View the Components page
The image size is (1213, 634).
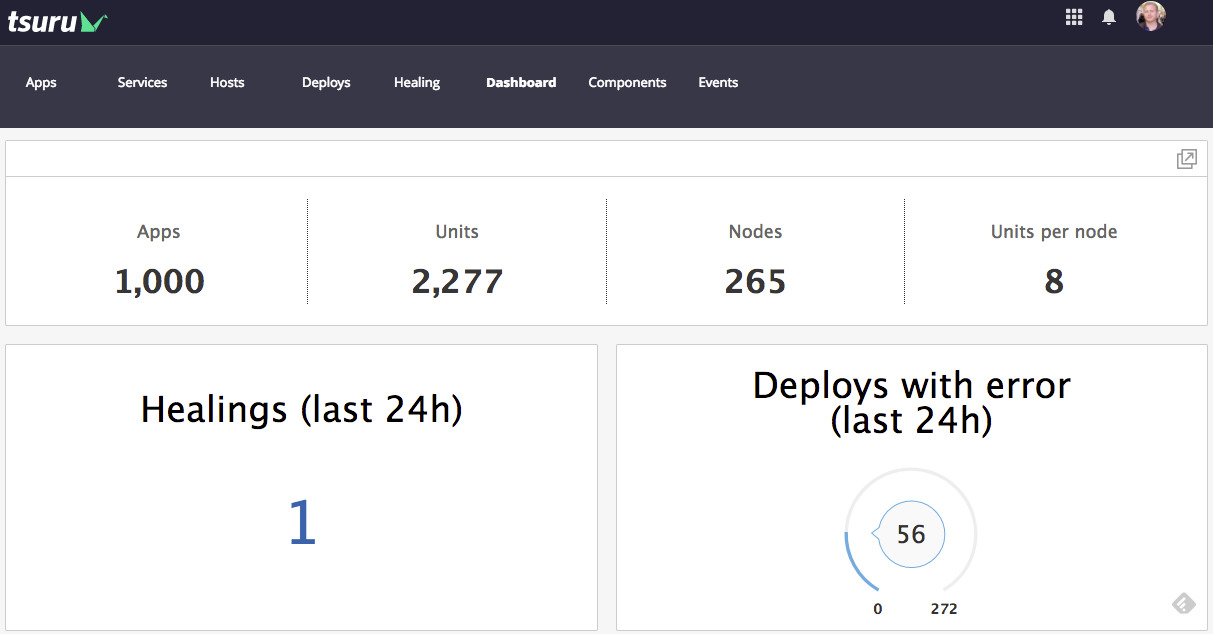point(627,83)
